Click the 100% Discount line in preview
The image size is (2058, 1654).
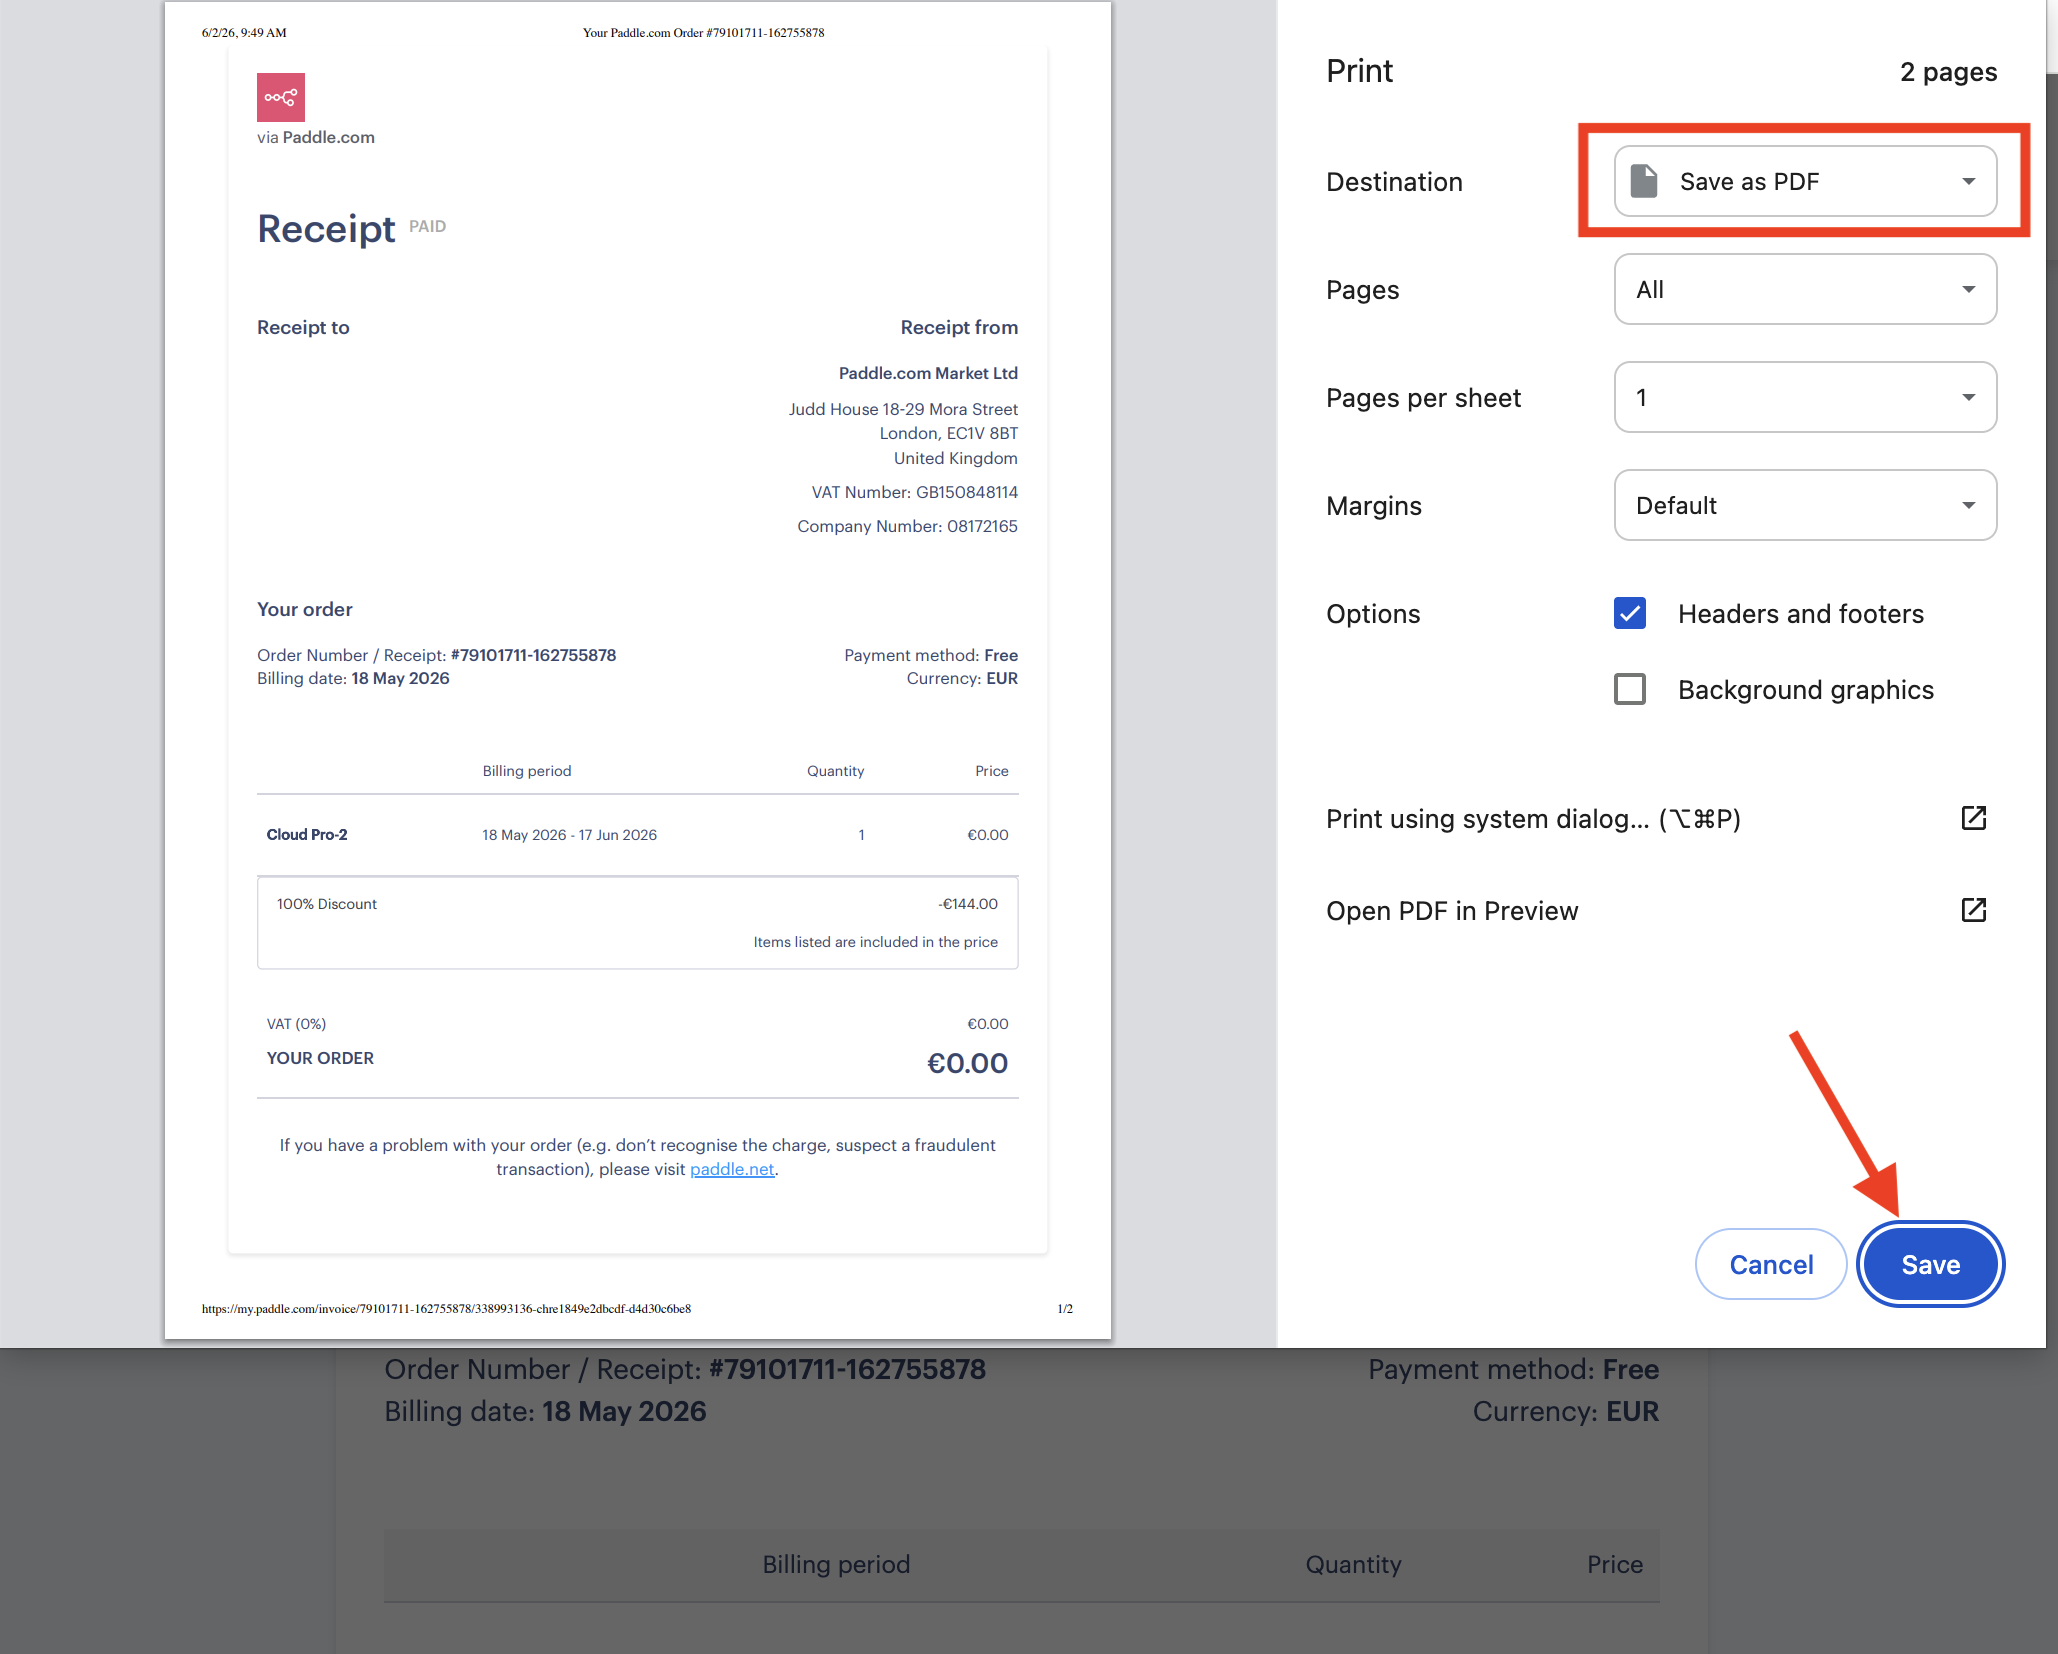click(327, 904)
